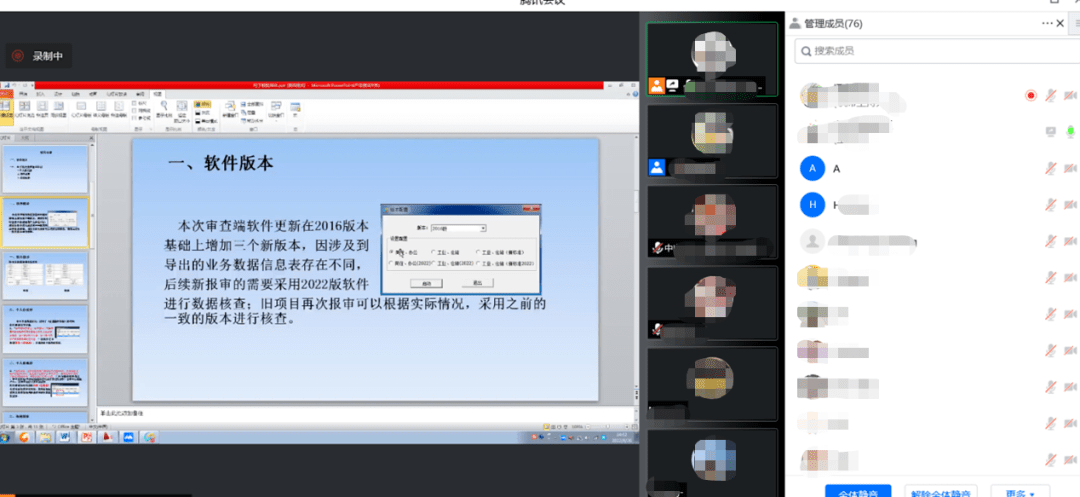Screen dimensions: 1080x497
Task: Close the 管理成员 member panel
Action: click(x=1060, y=23)
